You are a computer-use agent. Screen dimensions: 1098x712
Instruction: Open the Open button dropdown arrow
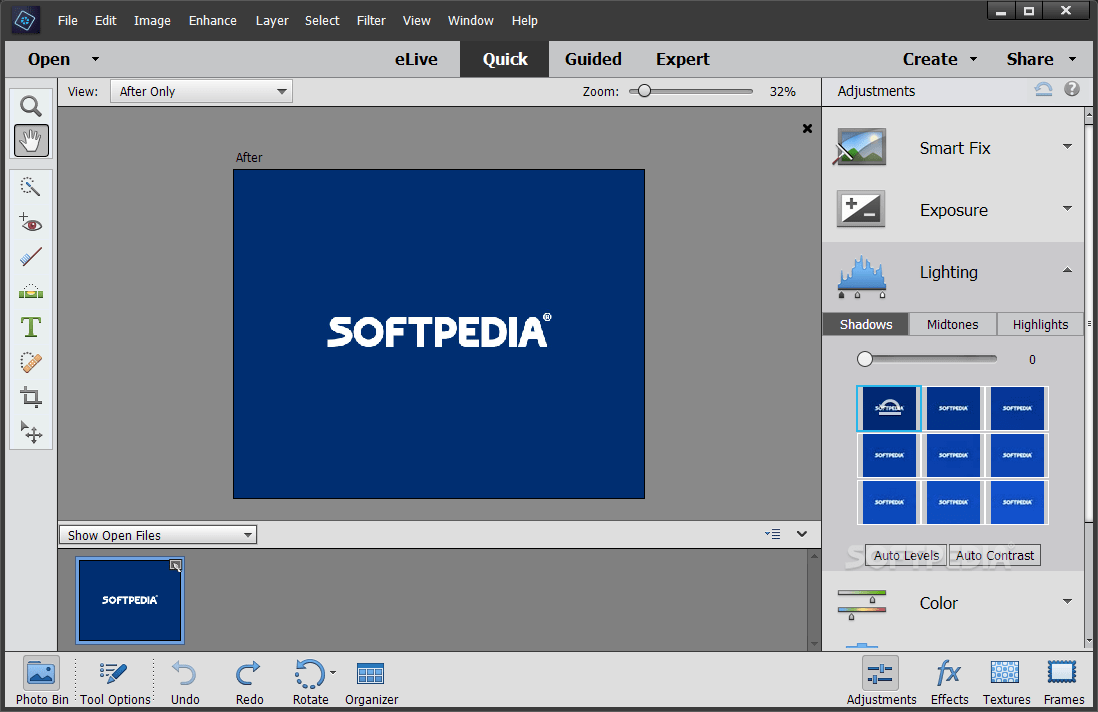tap(95, 60)
